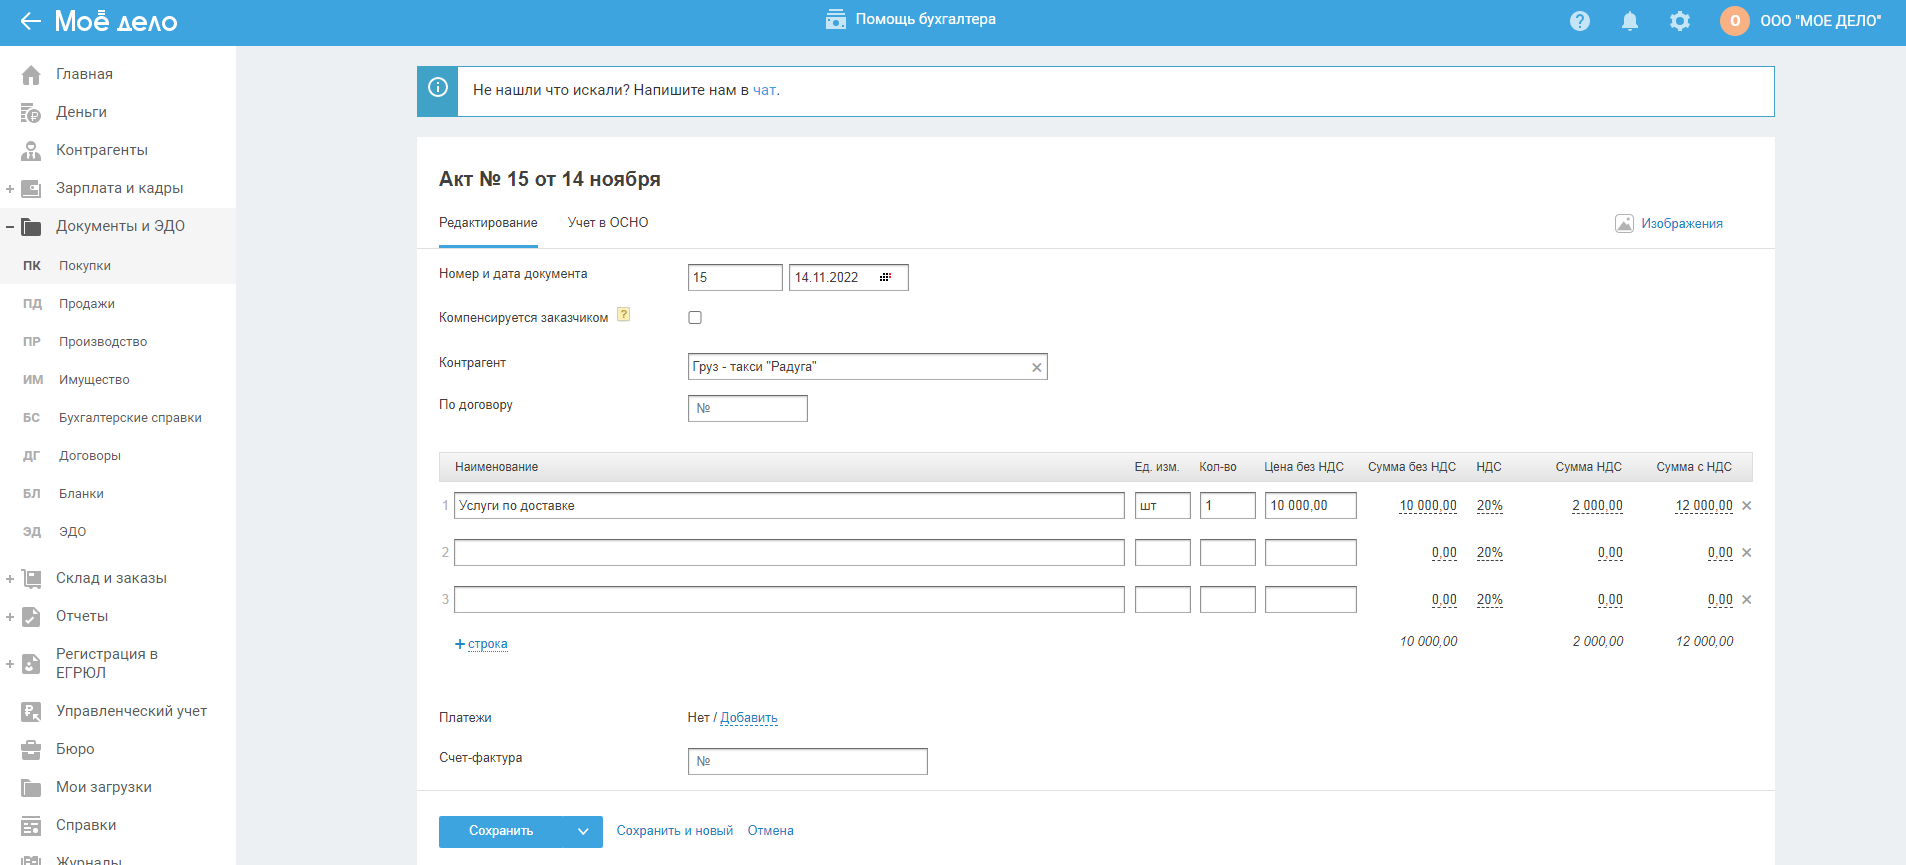This screenshot has height=865, width=1906.
Task: Open Продажи in the sidebar
Action: (86, 304)
